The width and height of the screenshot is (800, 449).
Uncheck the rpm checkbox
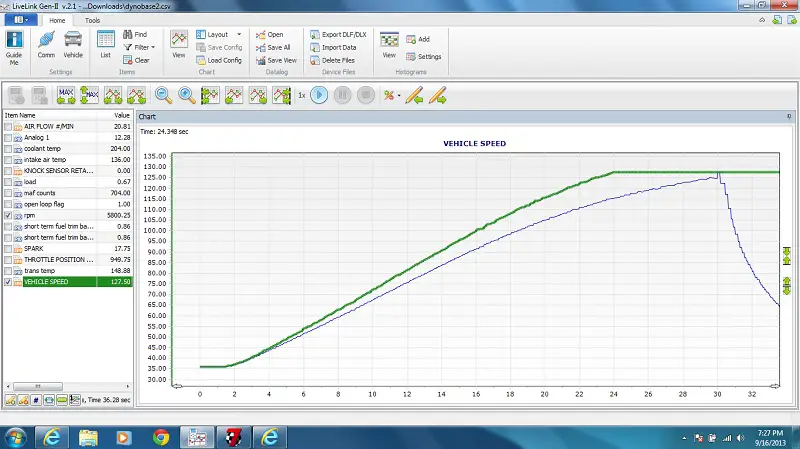point(8,215)
